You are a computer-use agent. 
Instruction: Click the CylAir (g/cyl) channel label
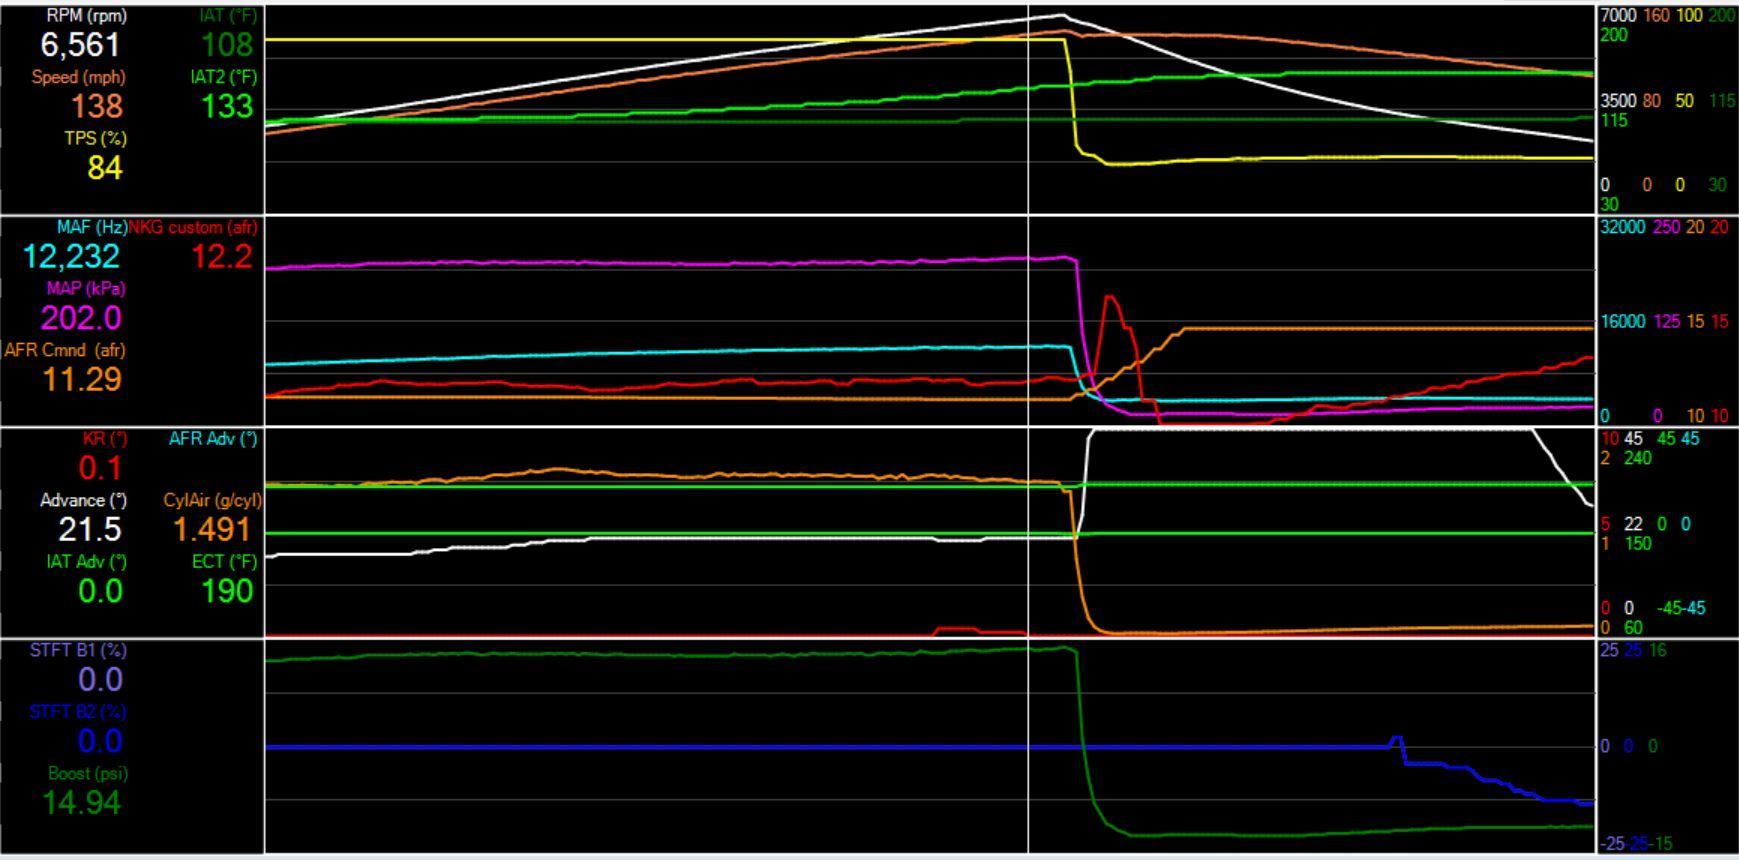point(212,500)
